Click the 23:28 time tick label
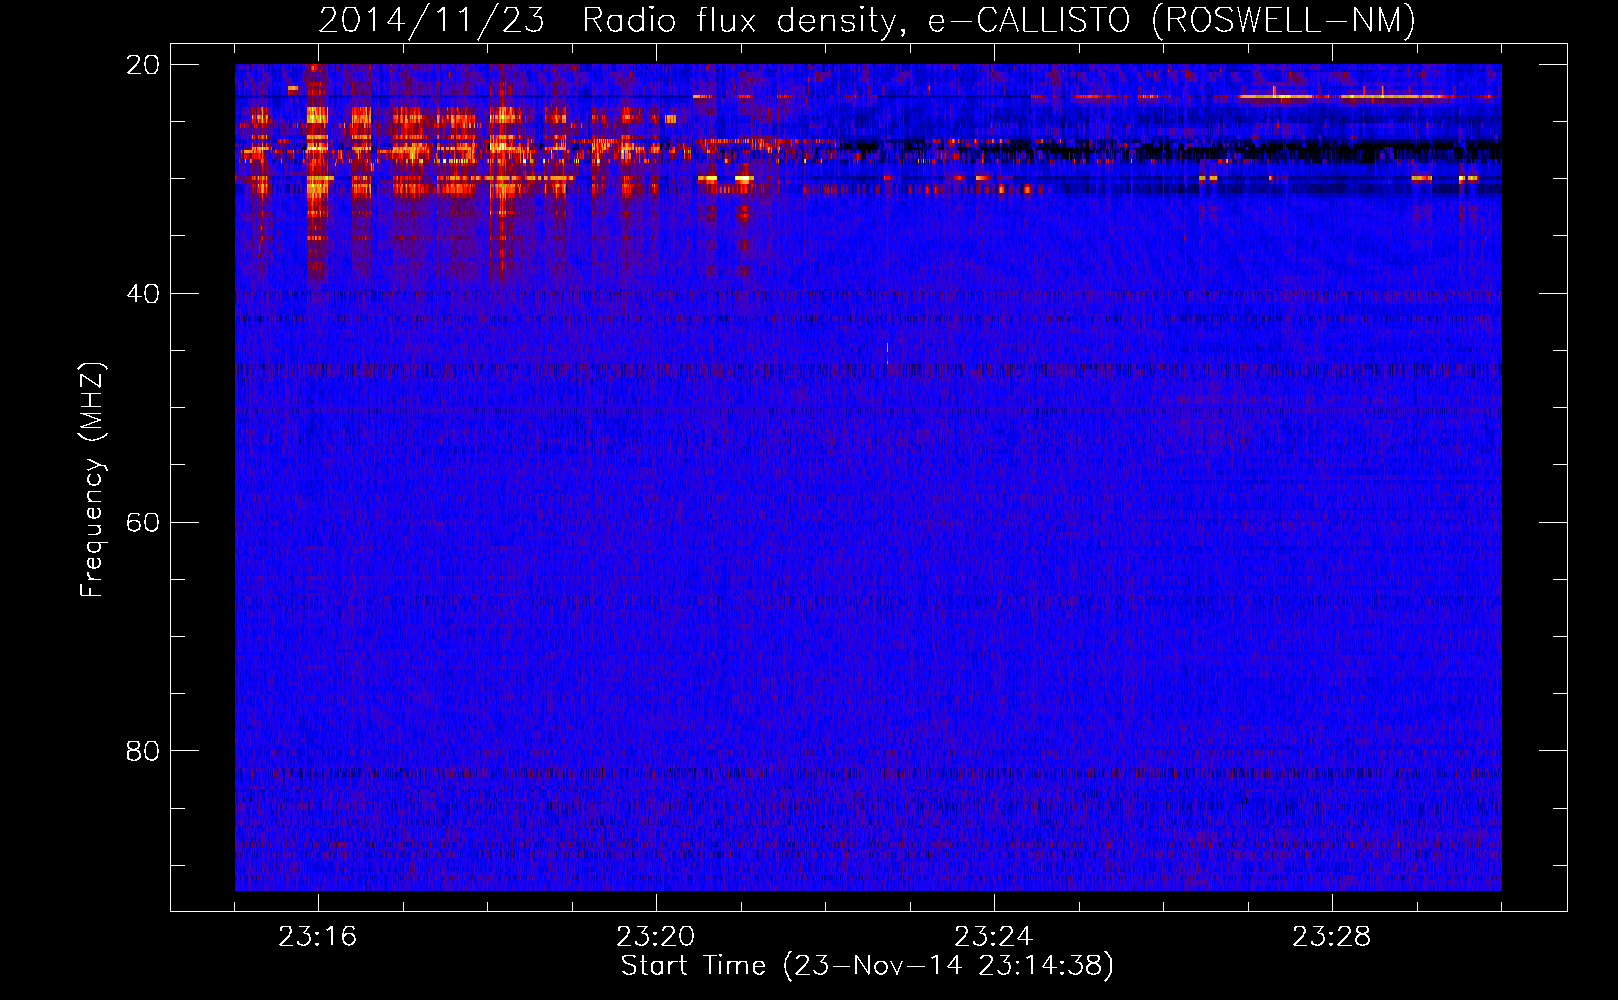 [x=1331, y=937]
